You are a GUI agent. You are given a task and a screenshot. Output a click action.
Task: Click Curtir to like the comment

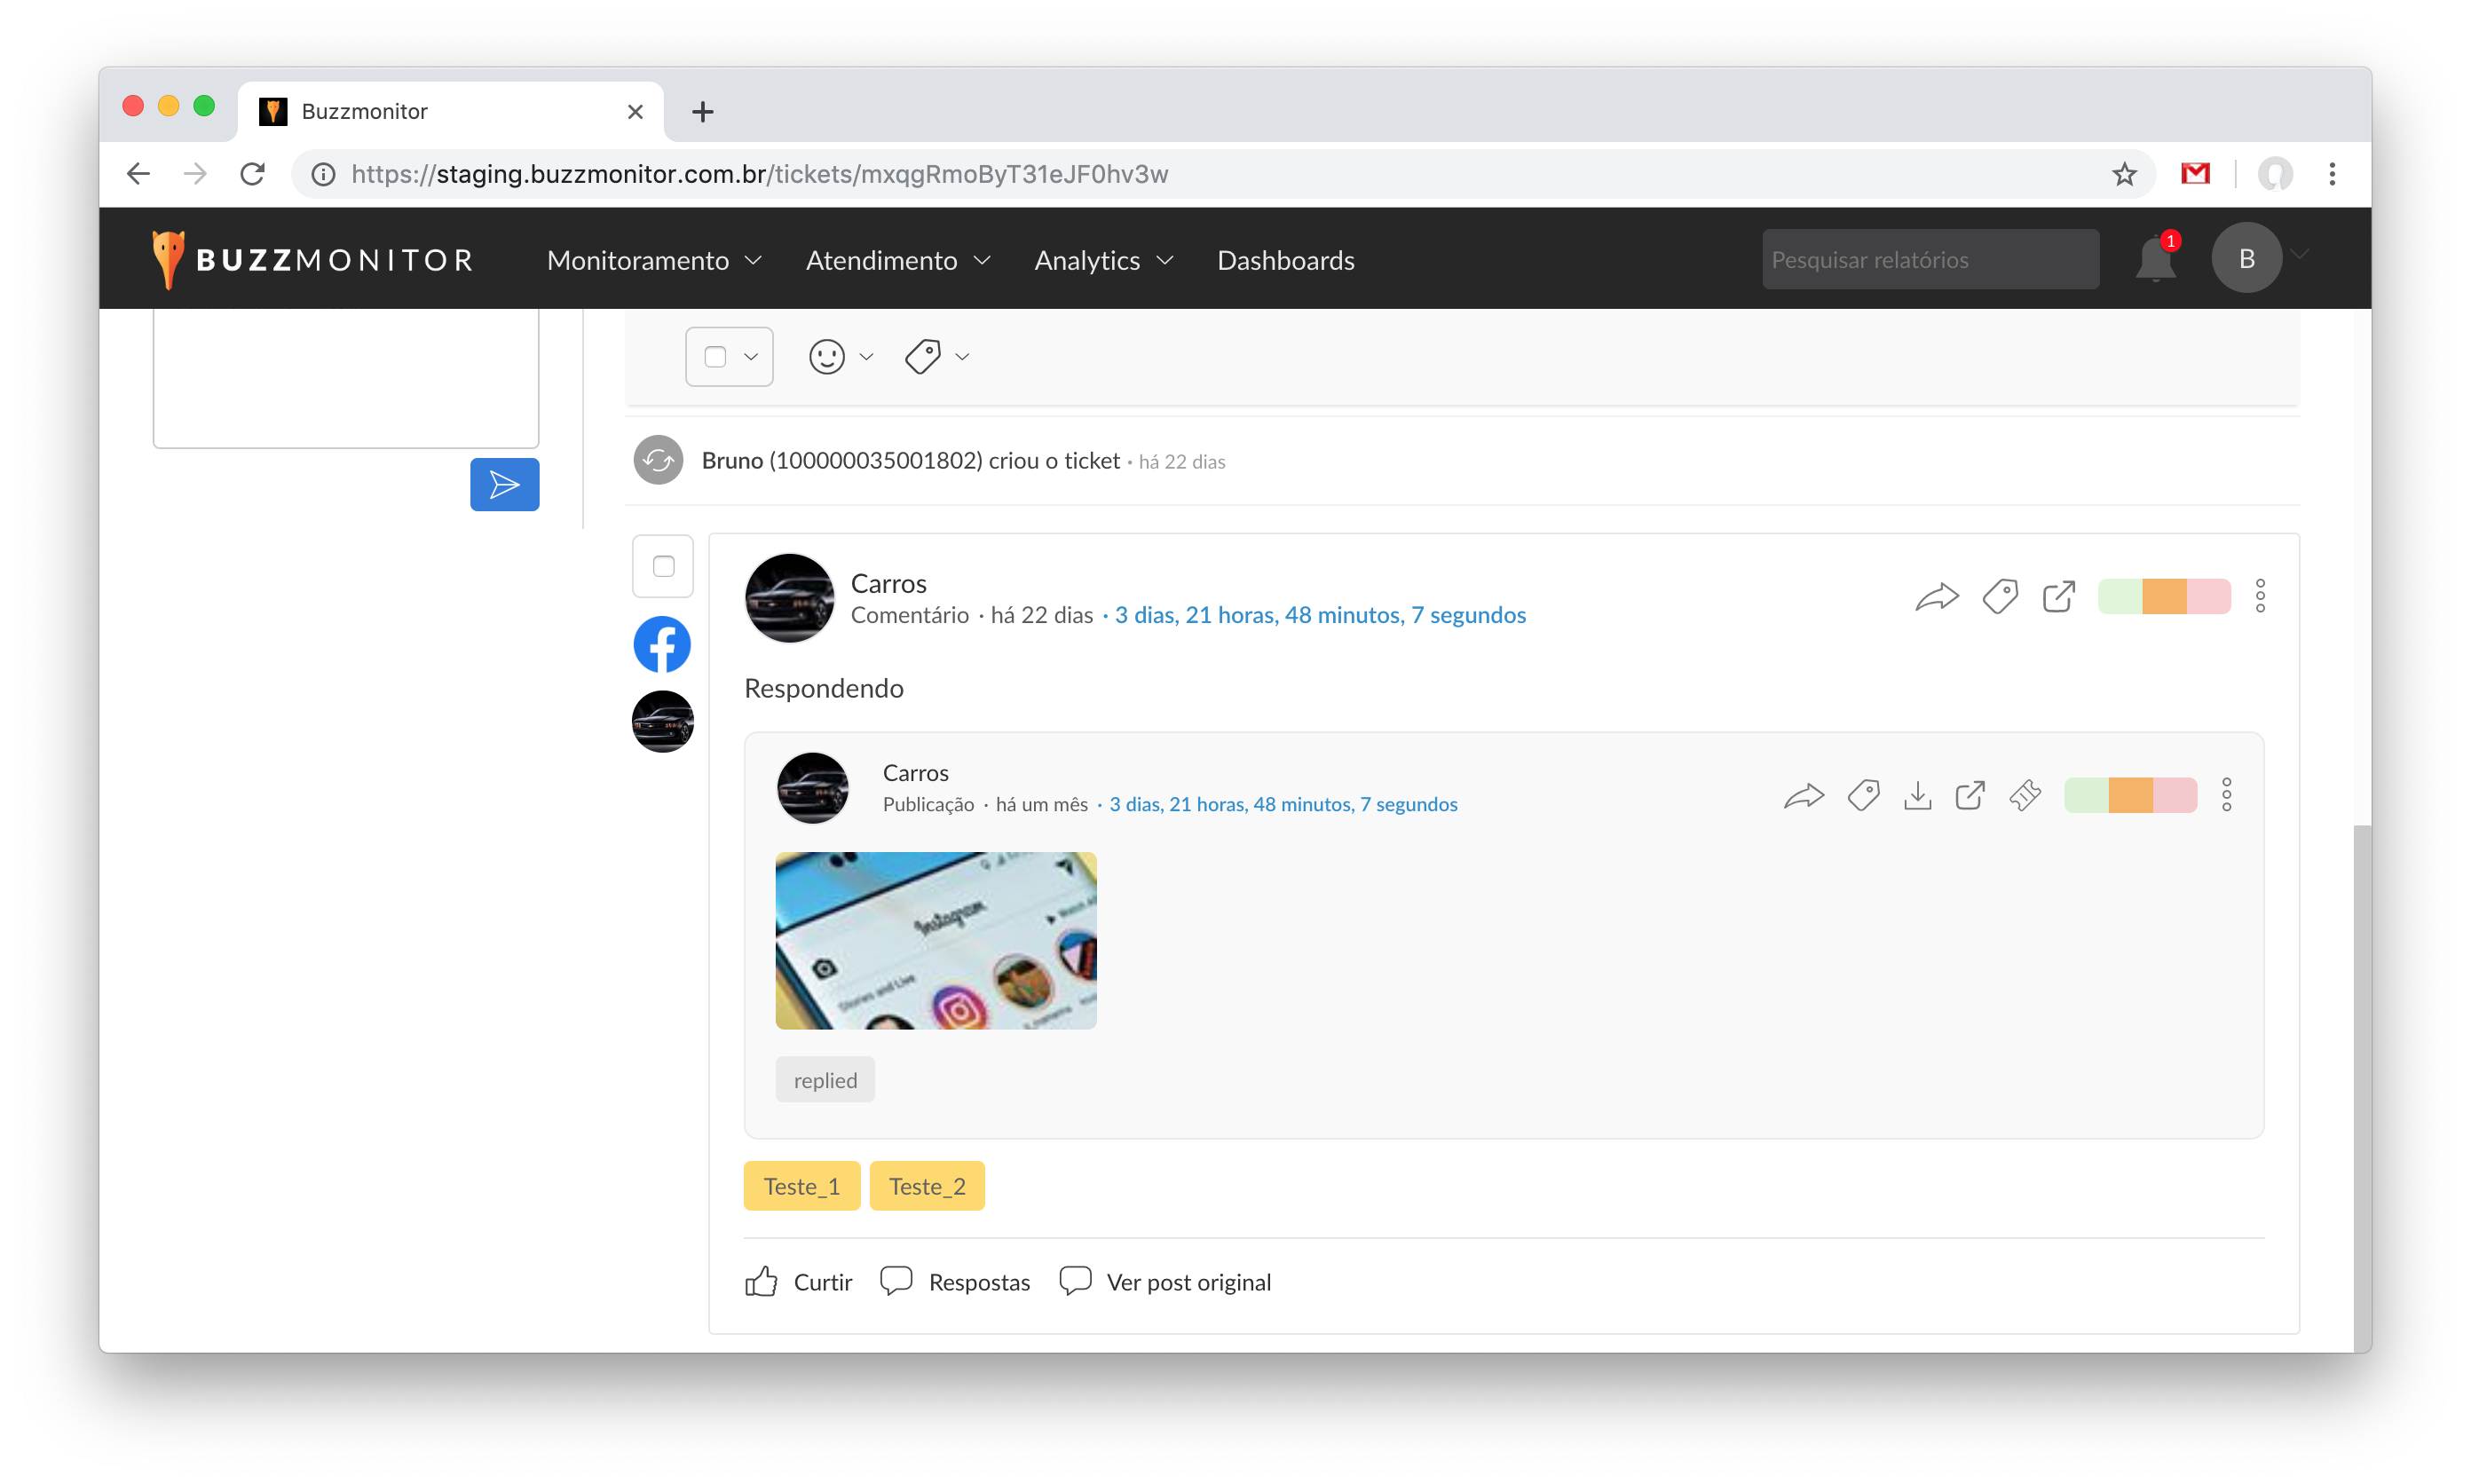[x=799, y=1282]
